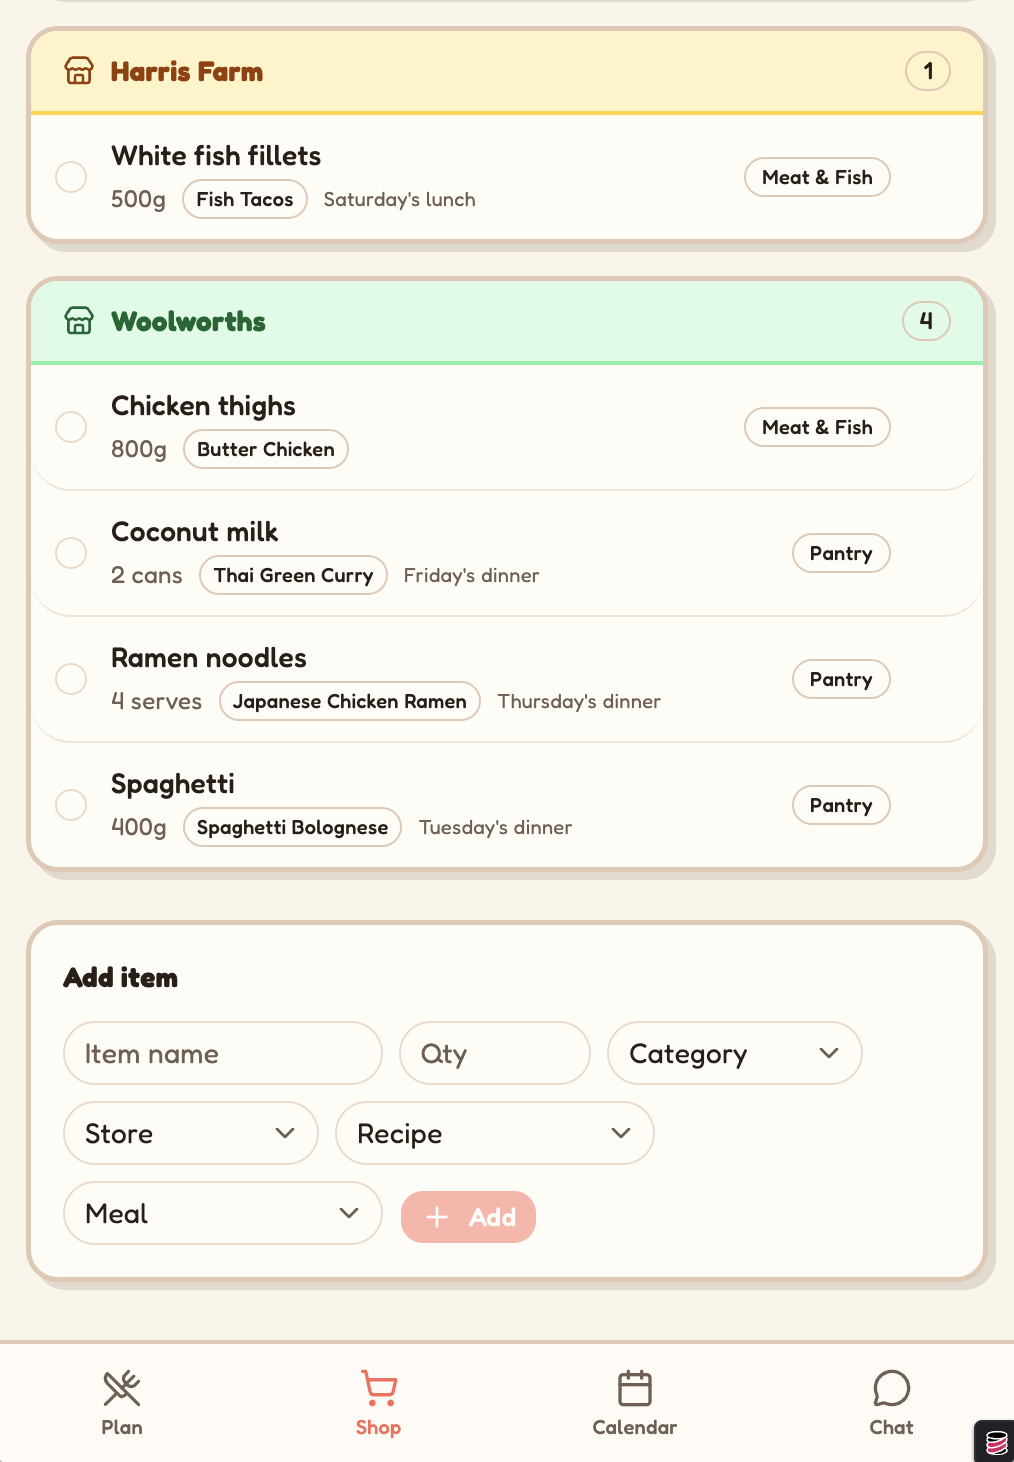Click the plus icon on the Add button
The image size is (1014, 1462).
coord(437,1217)
